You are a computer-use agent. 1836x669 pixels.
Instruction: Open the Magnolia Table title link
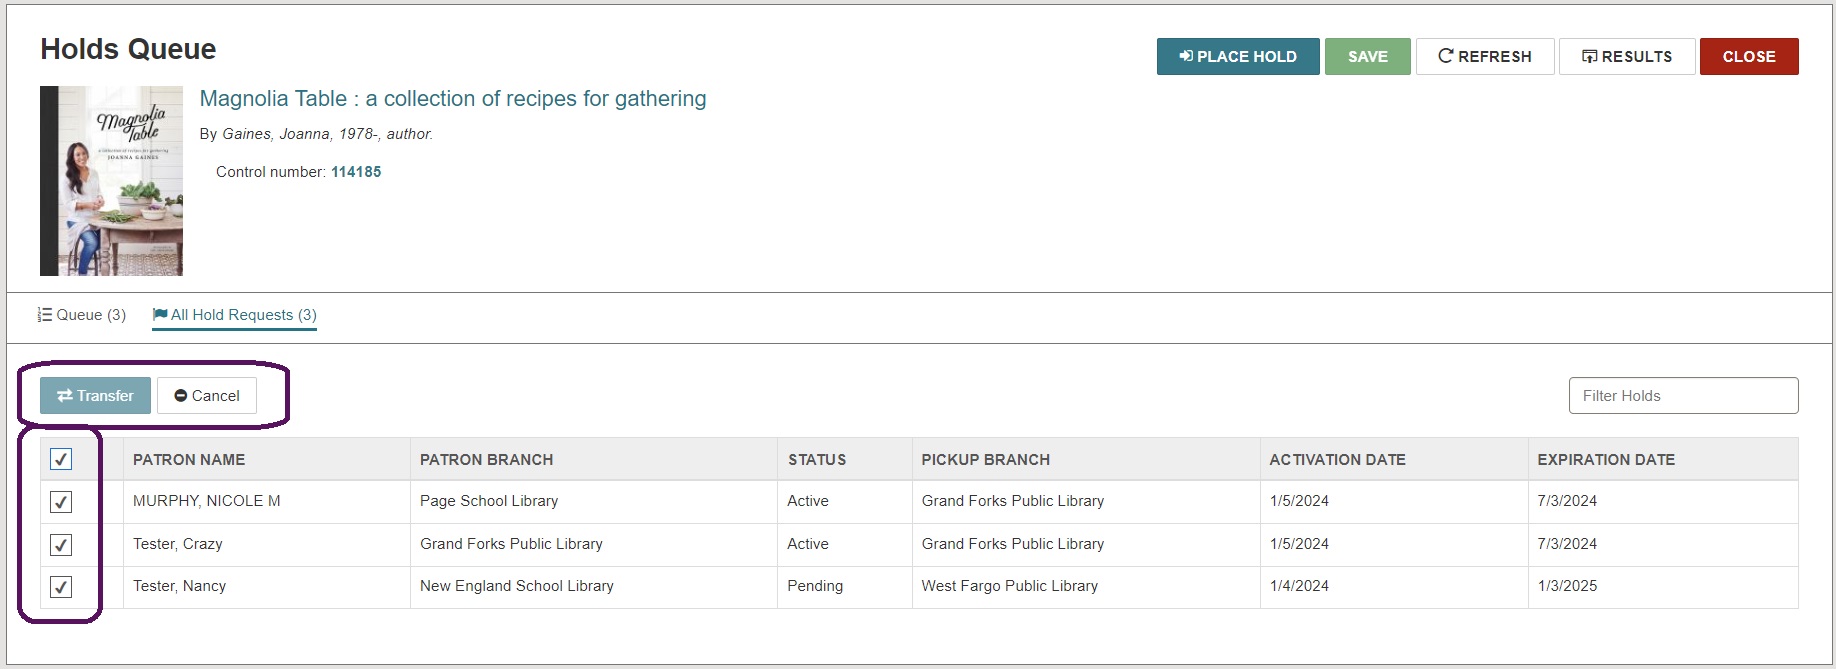coord(452,99)
